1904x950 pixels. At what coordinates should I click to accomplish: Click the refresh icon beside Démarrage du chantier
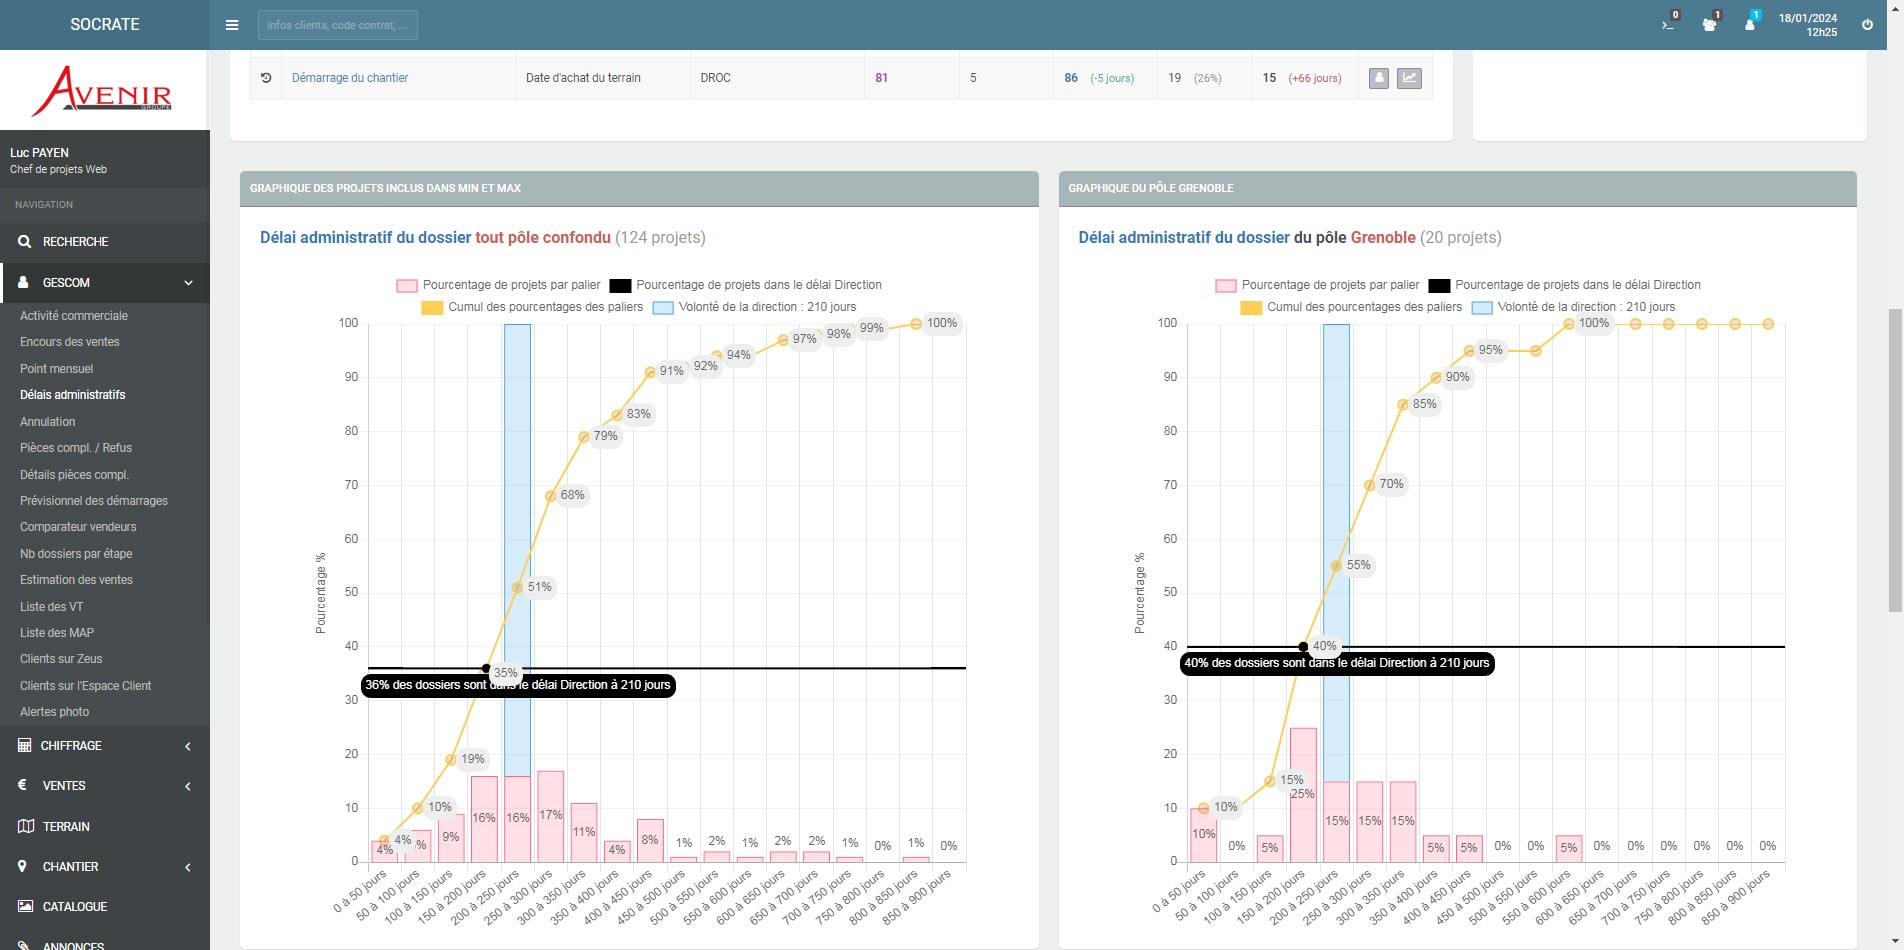pyautogui.click(x=266, y=78)
